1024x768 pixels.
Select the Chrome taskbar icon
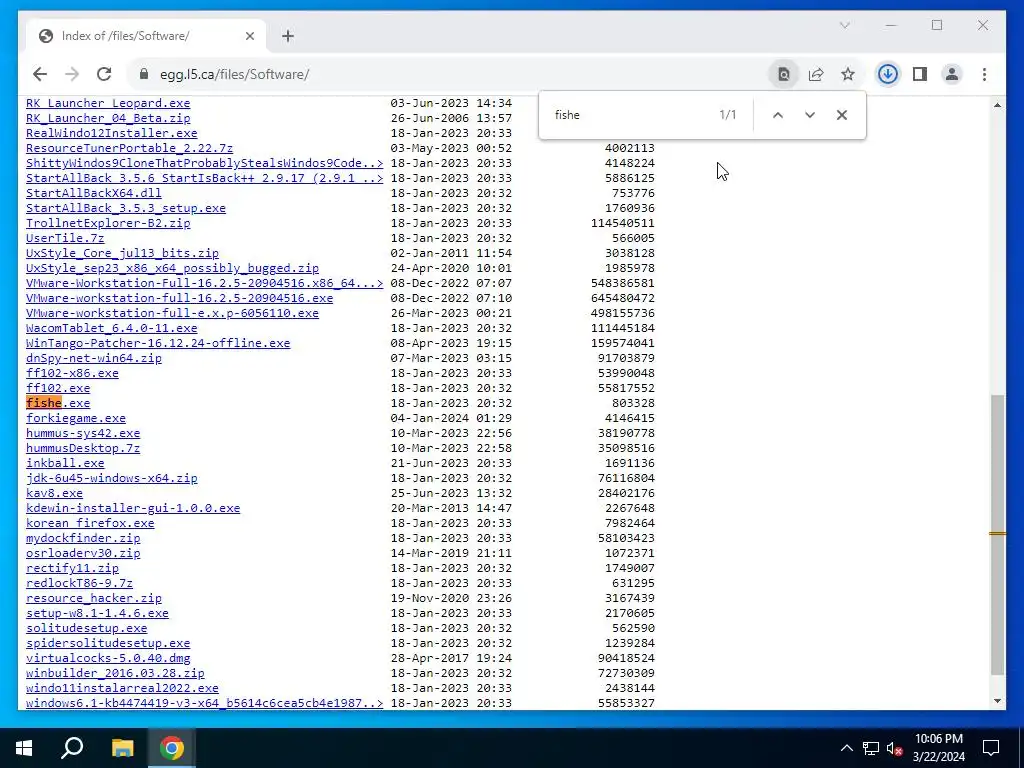coord(172,748)
